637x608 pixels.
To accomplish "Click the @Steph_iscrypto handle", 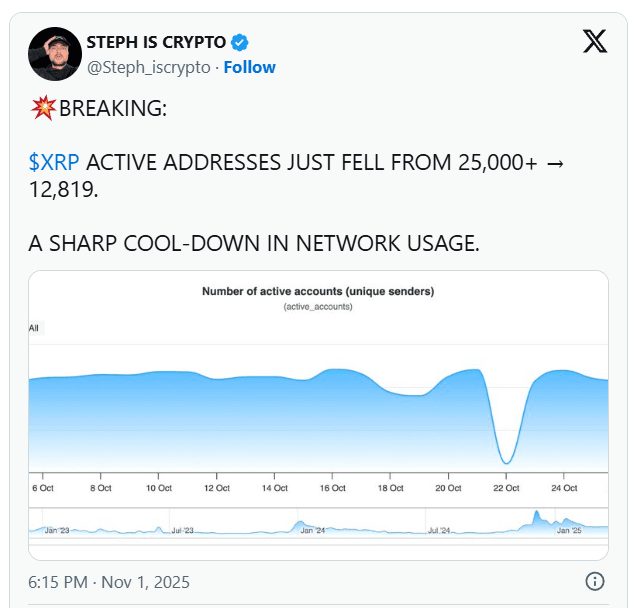I will pos(149,67).
